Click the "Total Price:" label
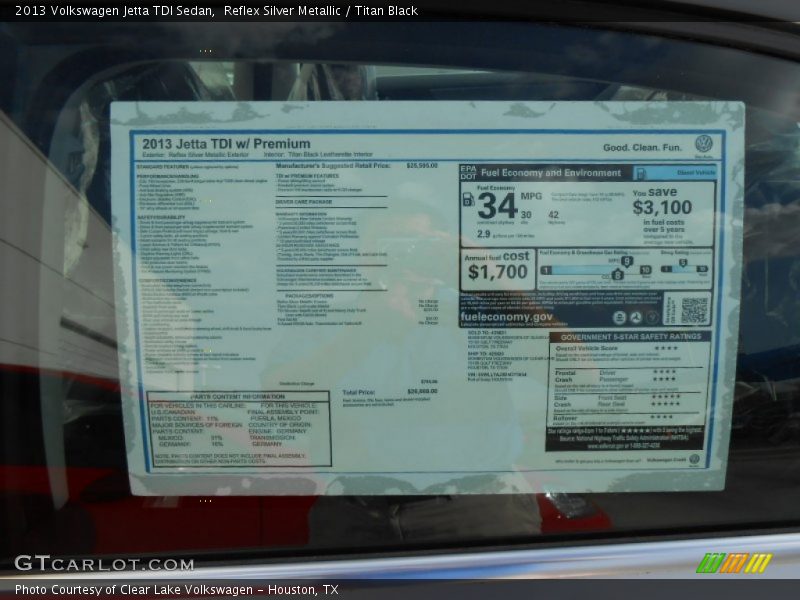This screenshot has width=800, height=600. click(359, 392)
